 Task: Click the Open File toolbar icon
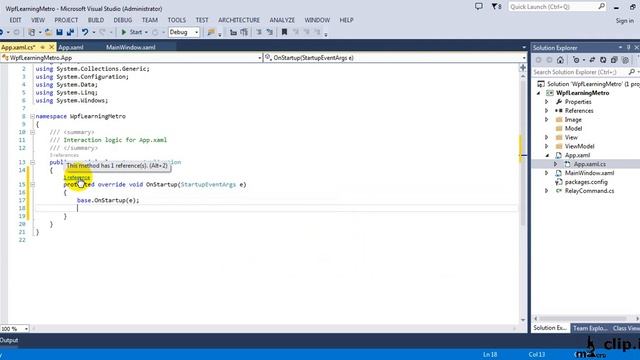pos(48,32)
